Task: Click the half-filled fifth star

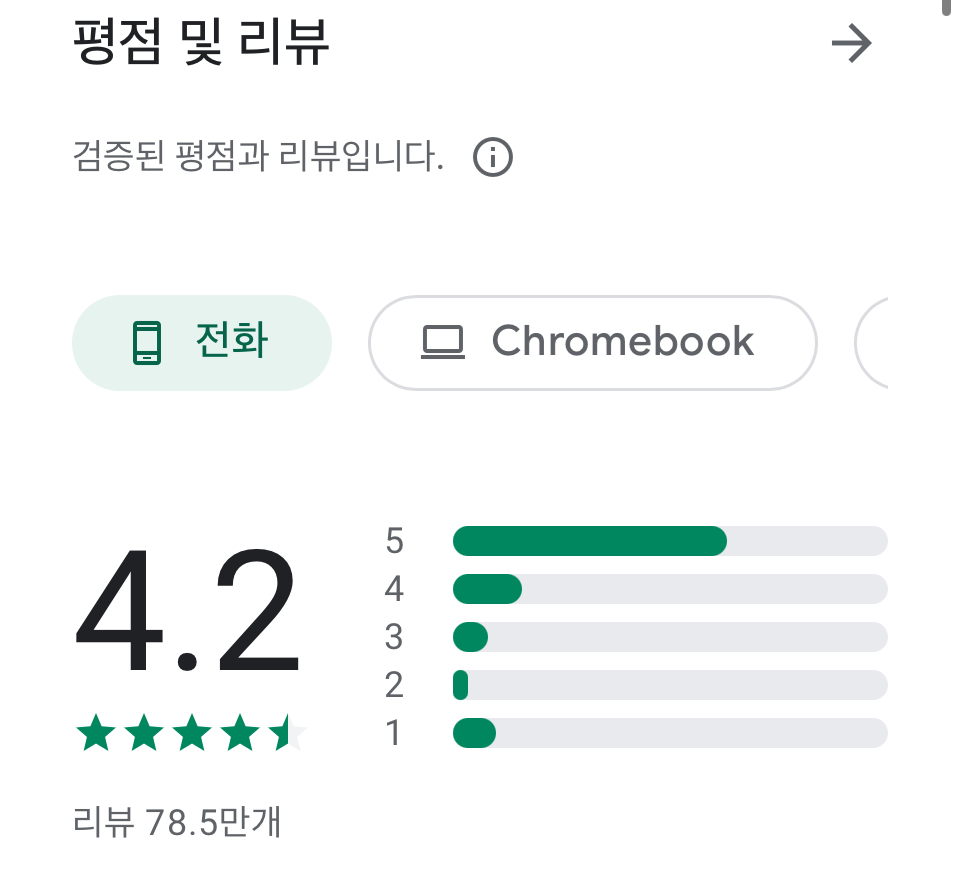Action: coord(288,732)
